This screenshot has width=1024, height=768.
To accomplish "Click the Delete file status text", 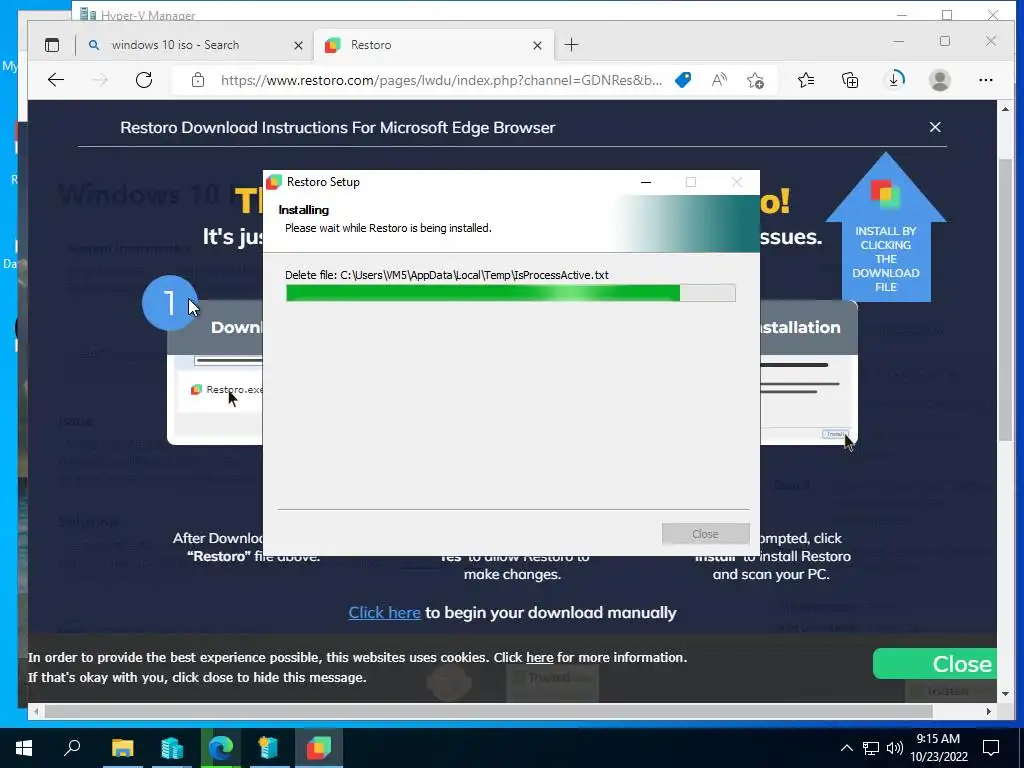I will [447, 275].
